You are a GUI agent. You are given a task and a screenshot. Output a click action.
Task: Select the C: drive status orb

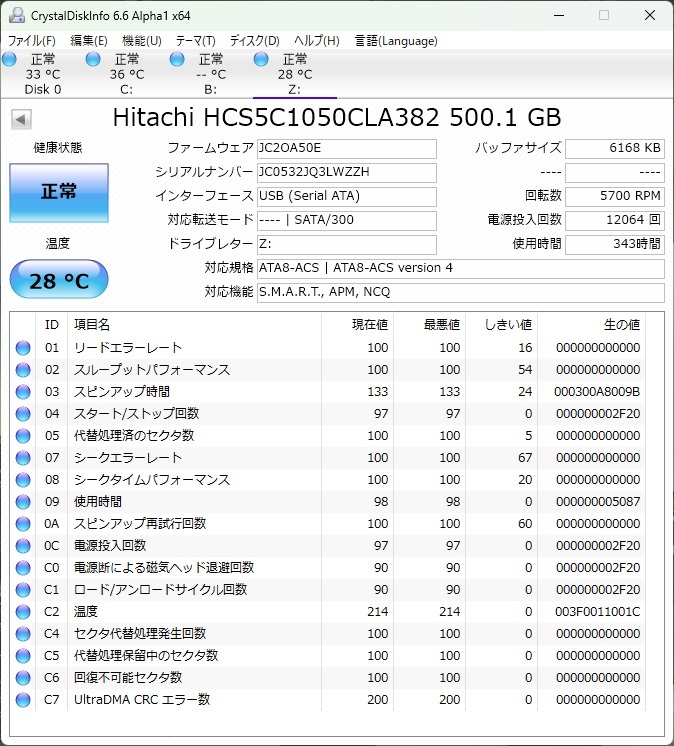coord(93,60)
